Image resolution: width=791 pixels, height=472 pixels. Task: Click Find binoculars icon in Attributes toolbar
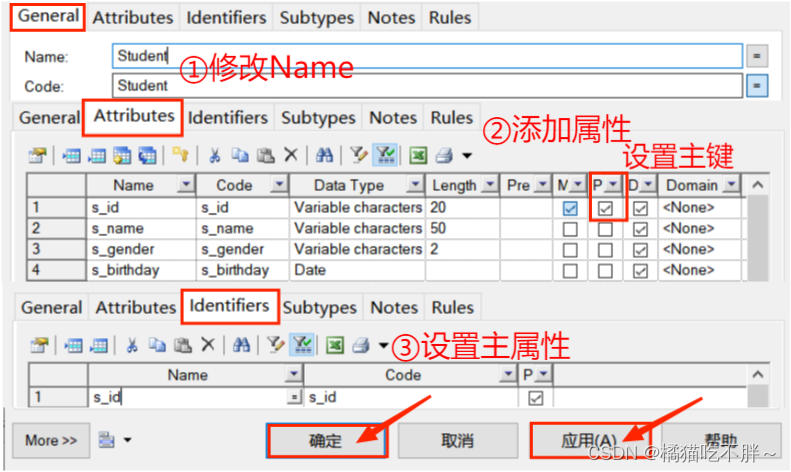[x=323, y=155]
